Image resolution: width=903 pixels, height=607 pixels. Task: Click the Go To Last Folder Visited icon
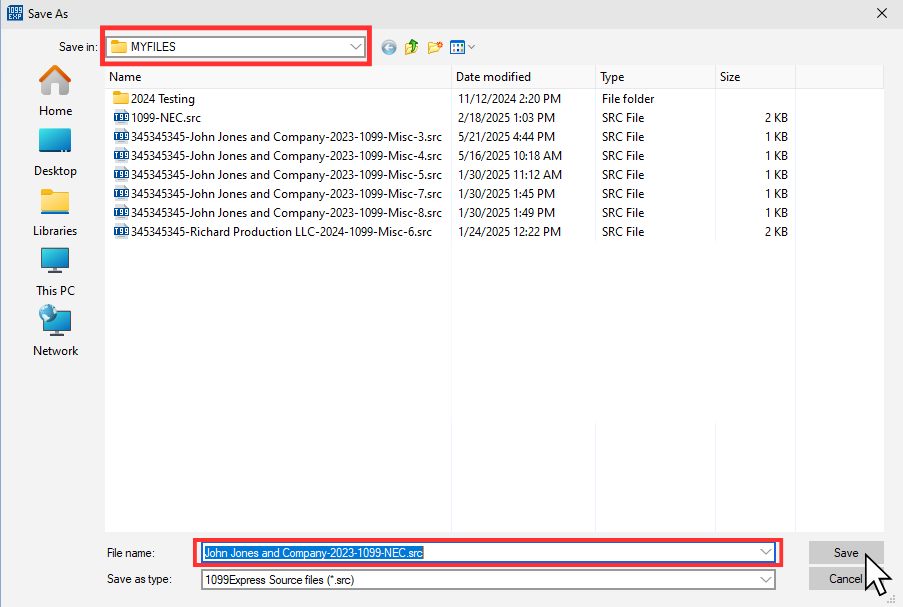pyautogui.click(x=389, y=46)
